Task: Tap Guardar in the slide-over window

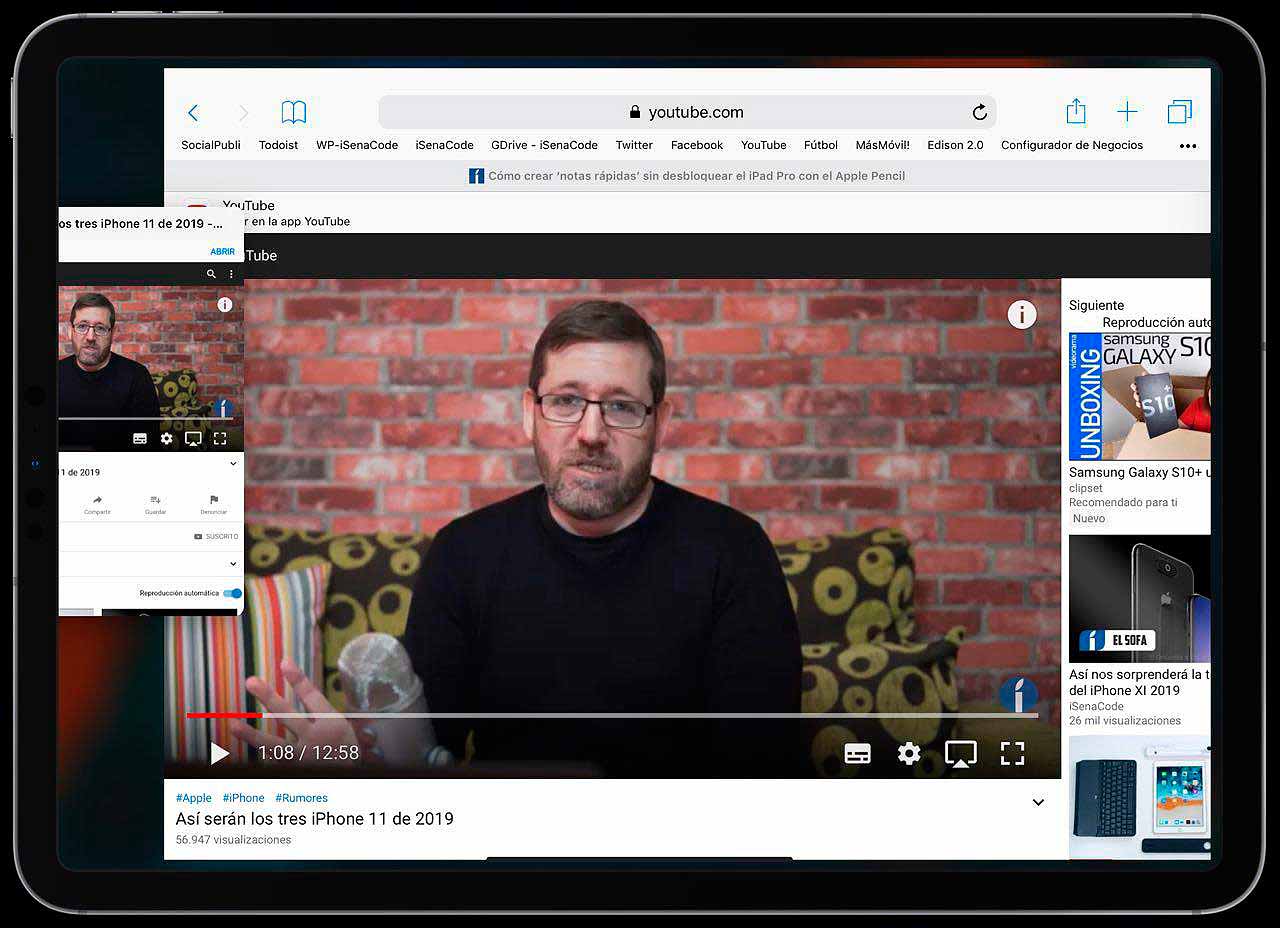Action: 155,504
